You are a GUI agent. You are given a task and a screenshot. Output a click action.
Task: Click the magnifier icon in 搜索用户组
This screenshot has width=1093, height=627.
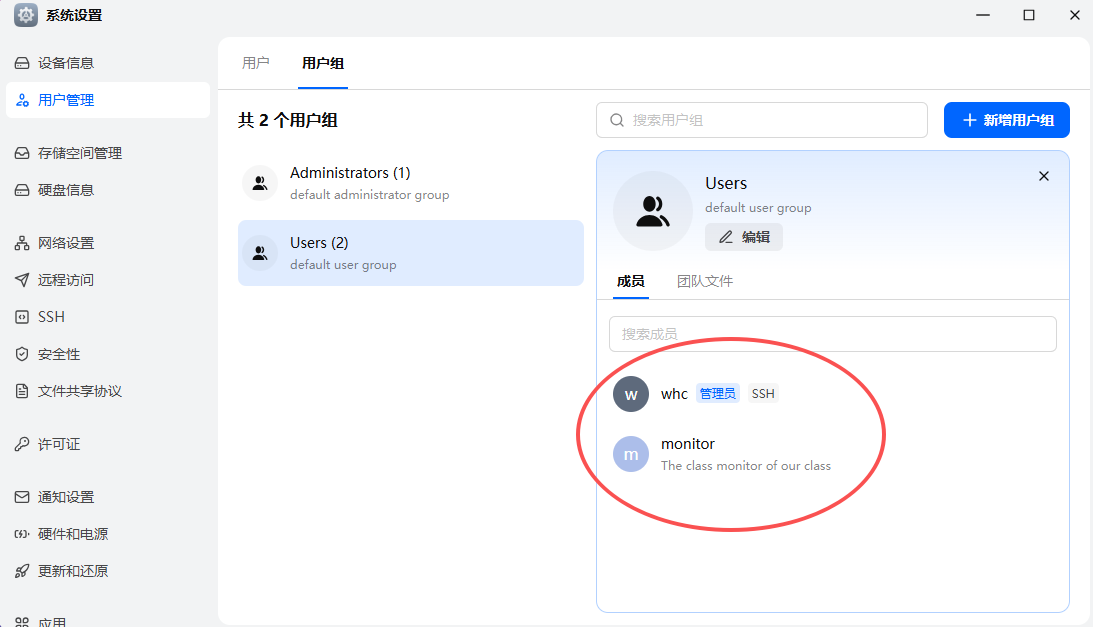pos(617,120)
